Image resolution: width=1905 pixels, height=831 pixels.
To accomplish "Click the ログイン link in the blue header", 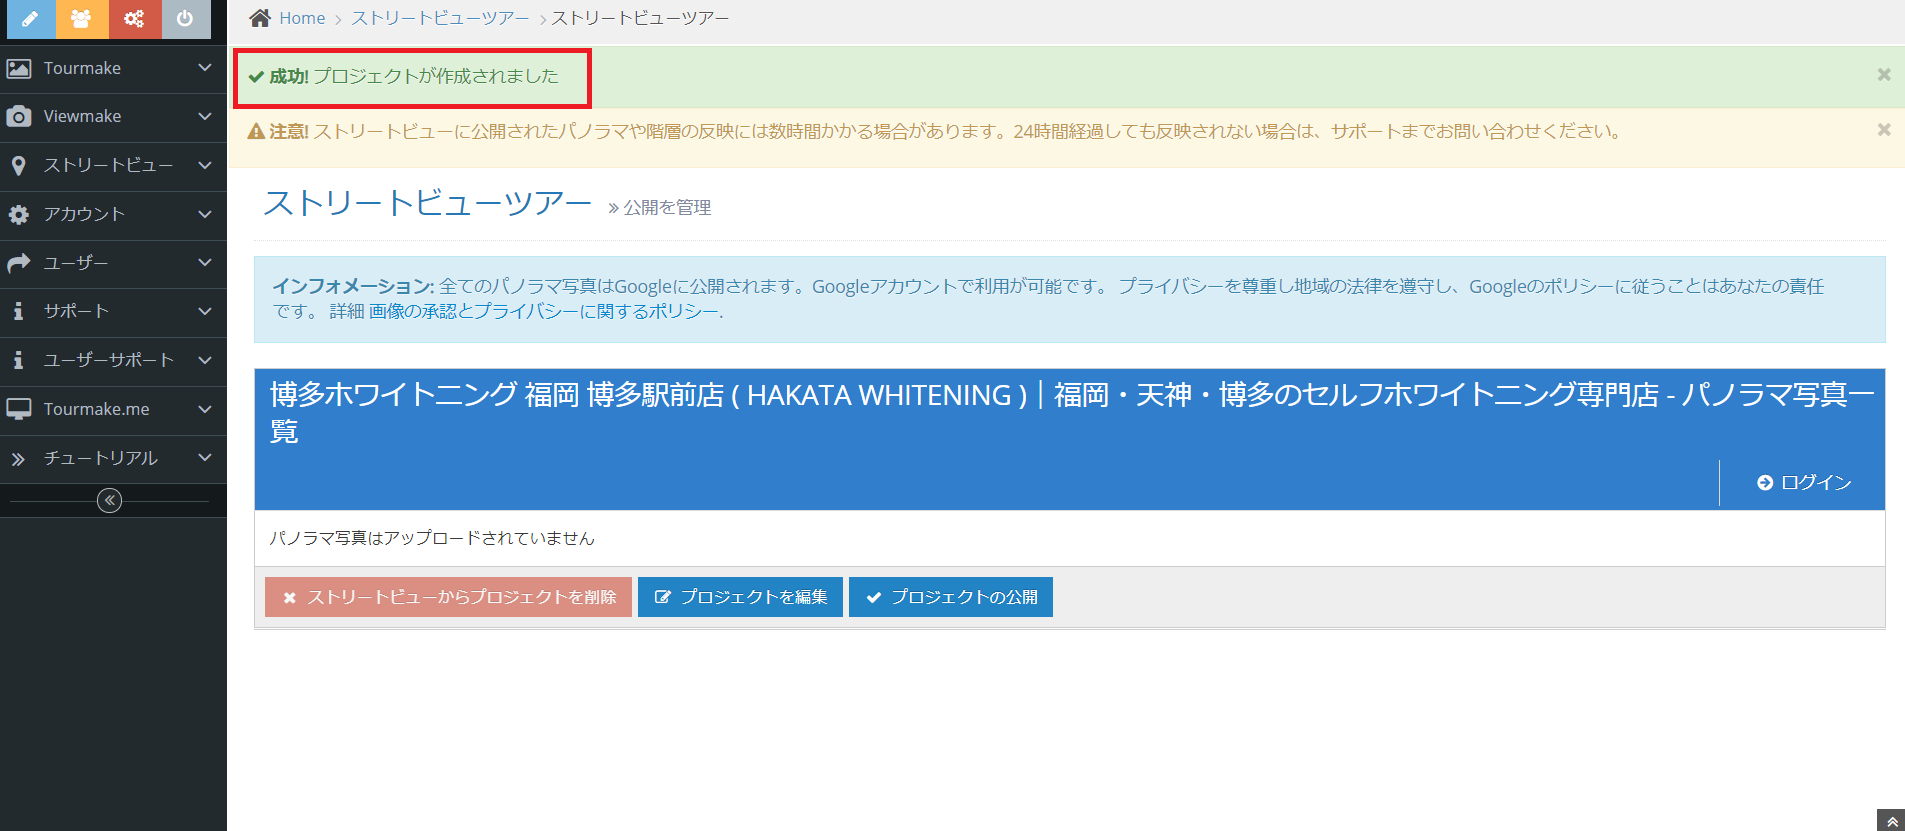I will (1804, 483).
